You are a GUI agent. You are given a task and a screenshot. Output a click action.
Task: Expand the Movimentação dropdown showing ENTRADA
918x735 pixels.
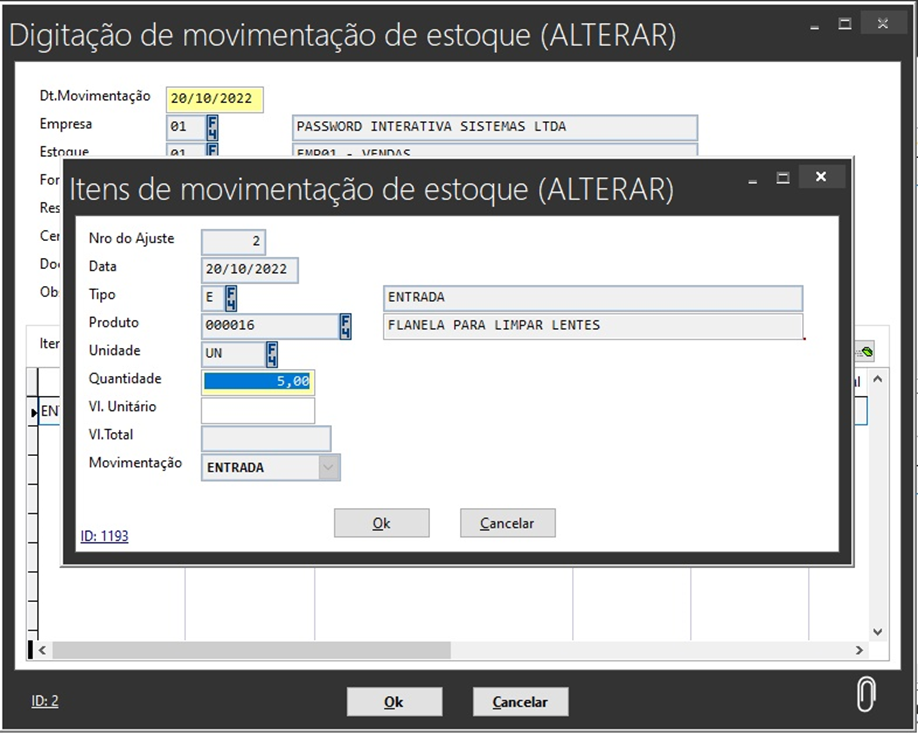pos(328,467)
